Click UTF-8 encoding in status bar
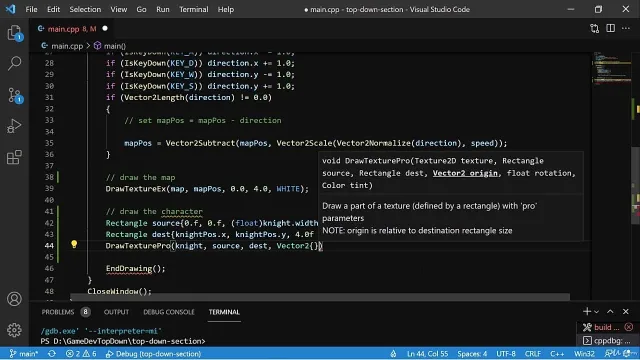The width and height of the screenshot is (640, 360). click(x=506, y=353)
